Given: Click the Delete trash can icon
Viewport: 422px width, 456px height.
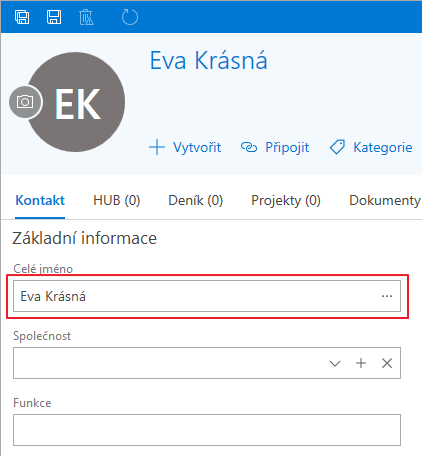Looking at the screenshot, I should click(86, 17).
